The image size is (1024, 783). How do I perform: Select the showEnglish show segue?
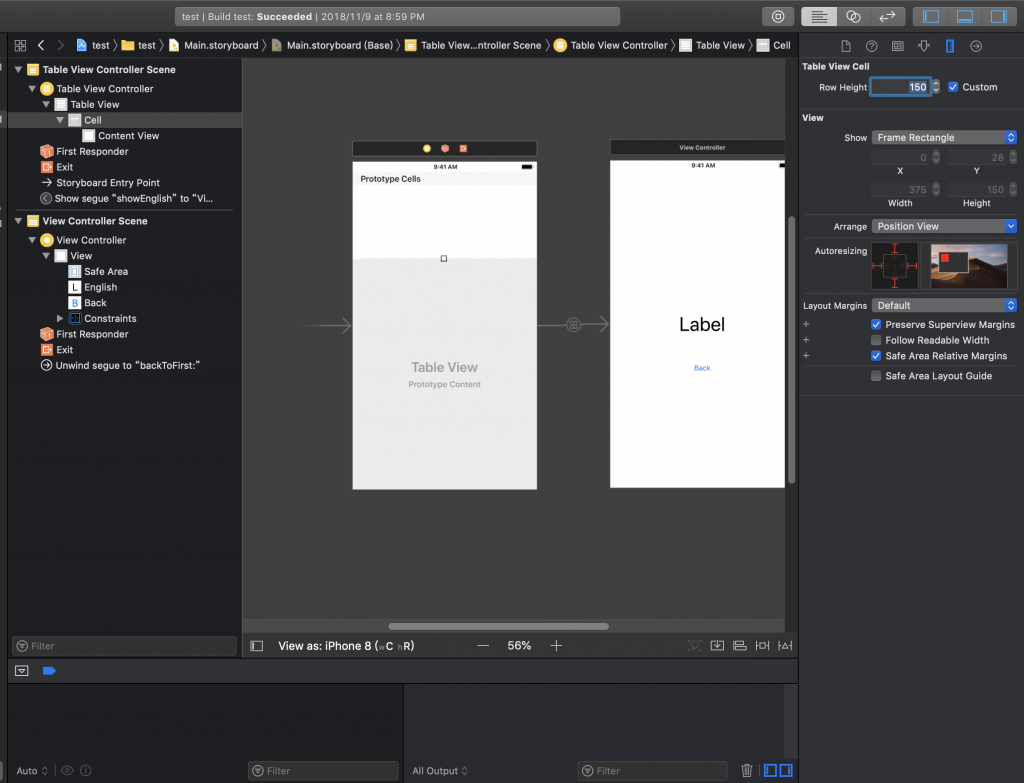click(x=127, y=199)
